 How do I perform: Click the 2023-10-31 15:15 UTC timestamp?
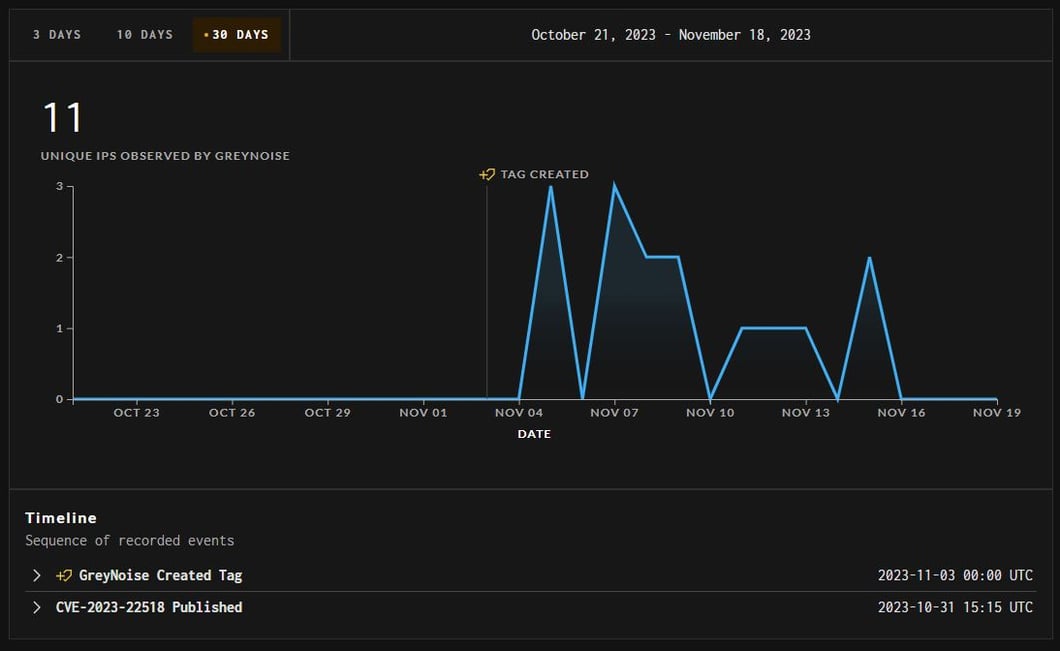point(955,607)
